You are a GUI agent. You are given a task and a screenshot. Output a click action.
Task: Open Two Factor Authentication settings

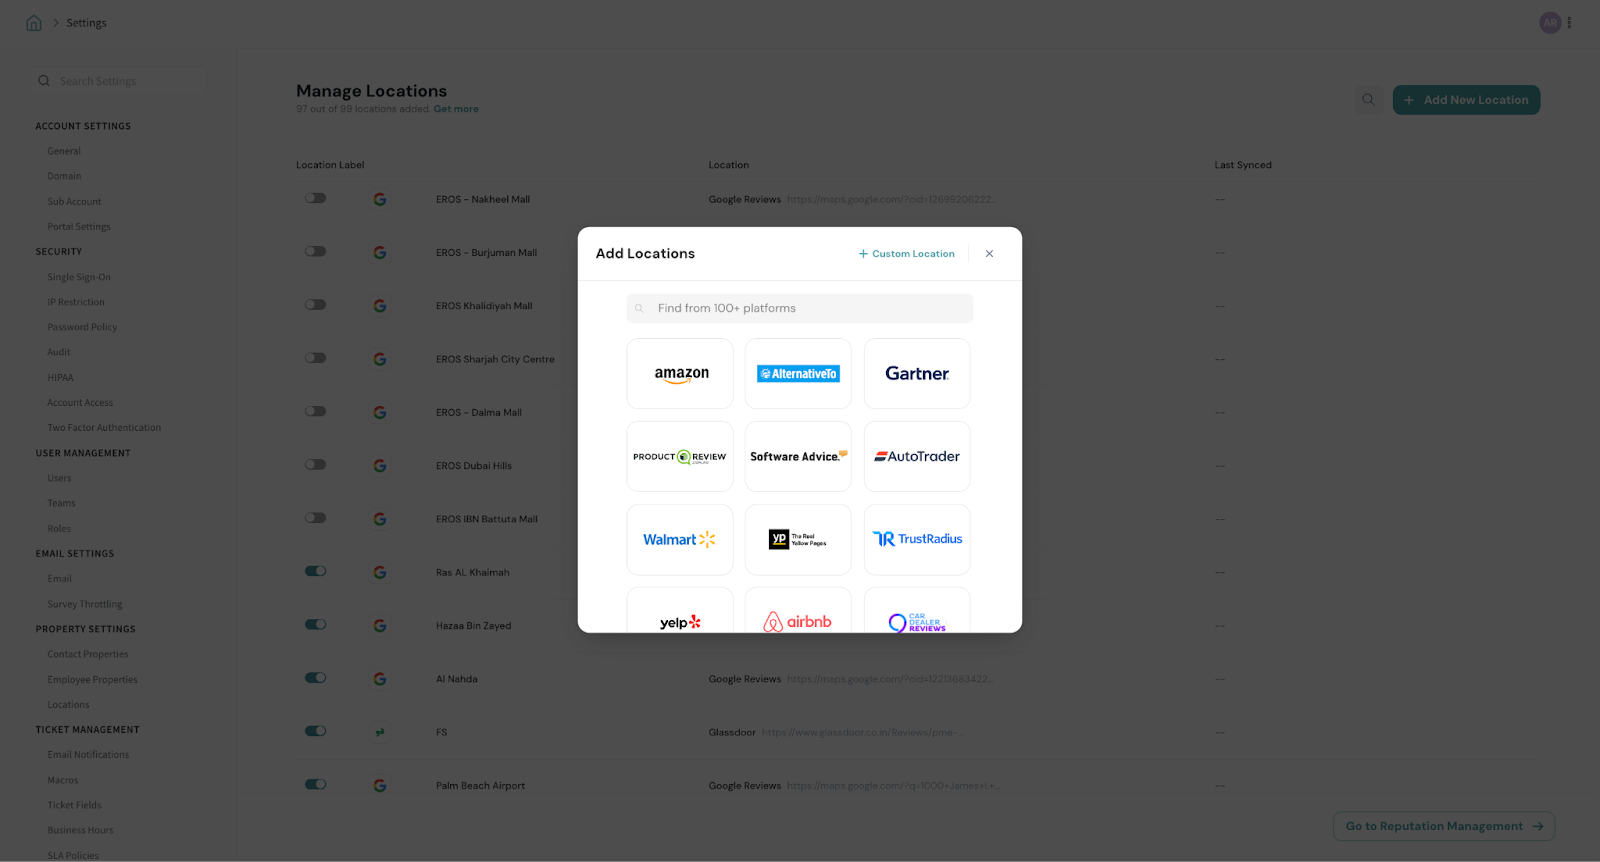tap(104, 428)
